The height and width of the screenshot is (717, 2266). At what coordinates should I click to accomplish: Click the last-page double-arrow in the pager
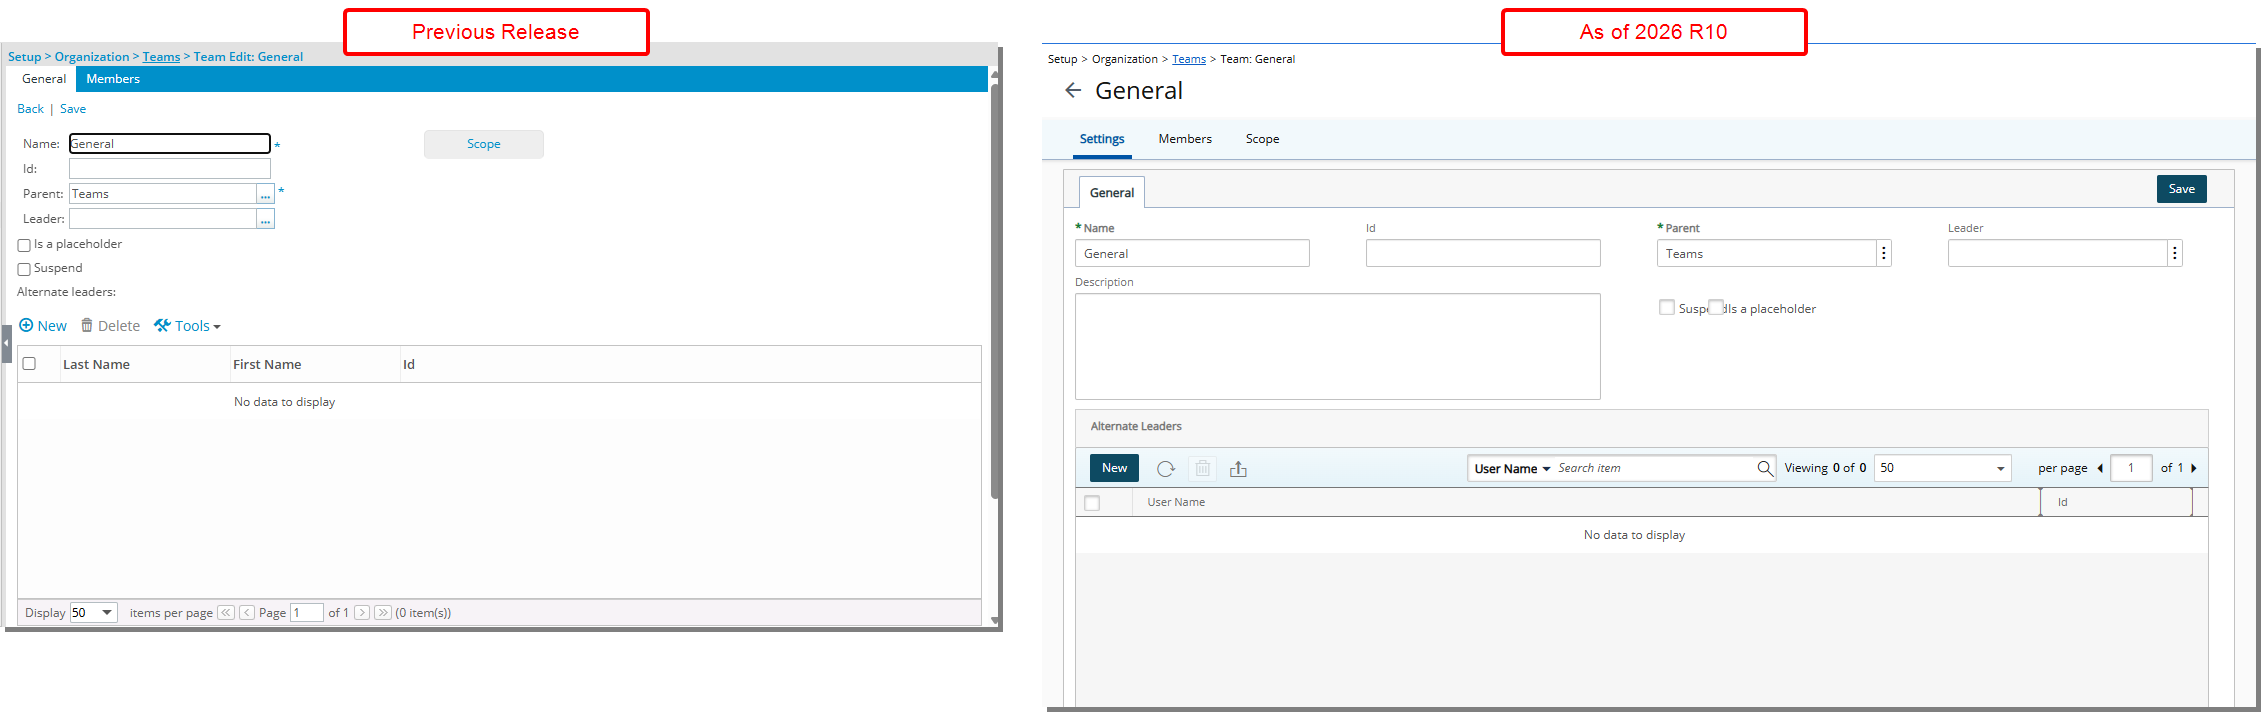tap(383, 613)
